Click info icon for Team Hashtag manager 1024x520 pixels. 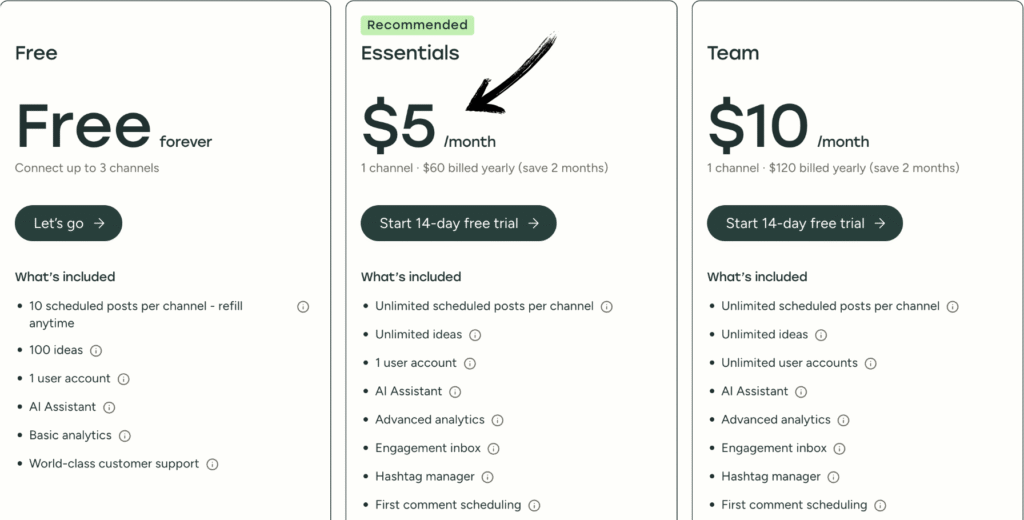tap(833, 477)
